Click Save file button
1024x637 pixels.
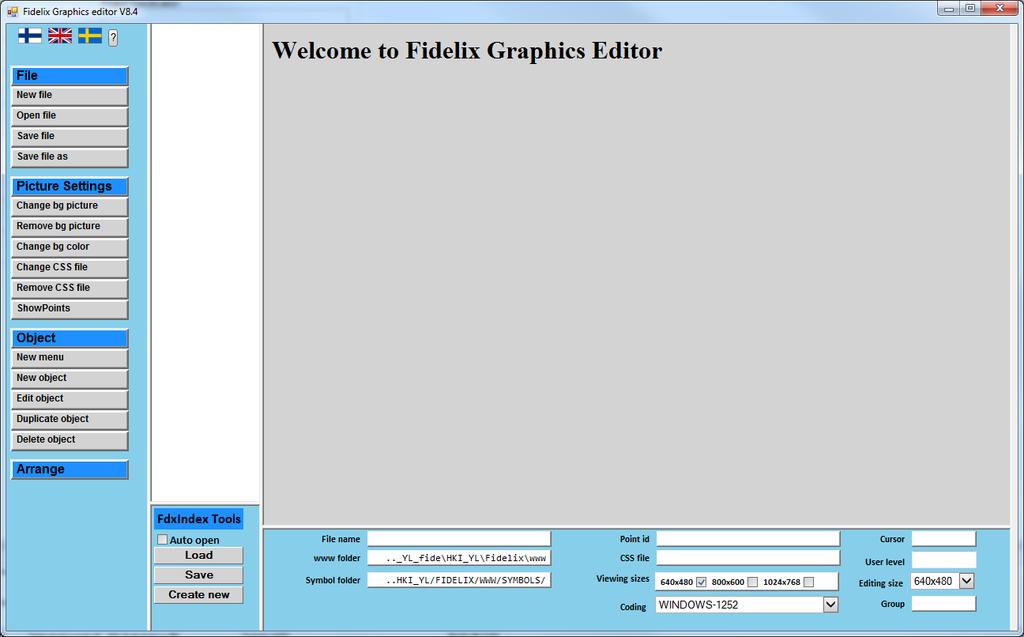coord(69,137)
